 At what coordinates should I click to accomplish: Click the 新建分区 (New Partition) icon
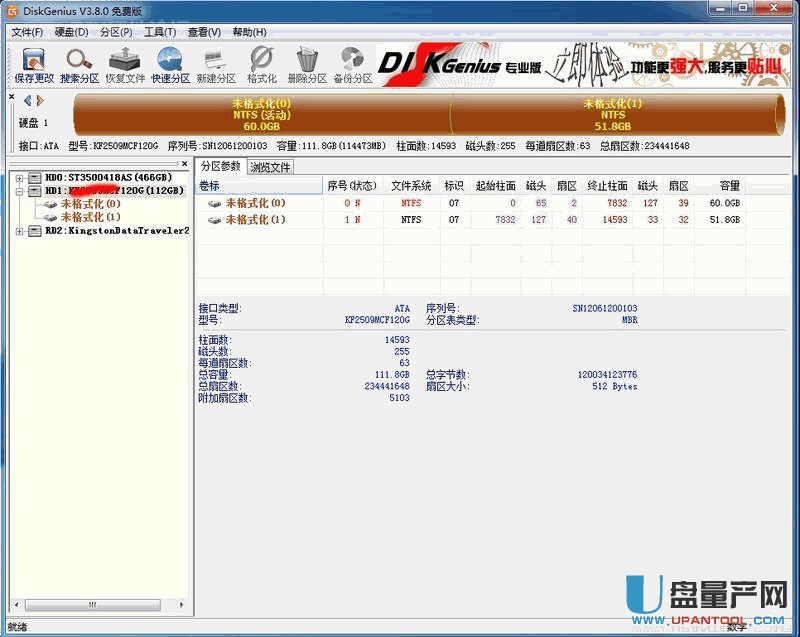point(215,64)
